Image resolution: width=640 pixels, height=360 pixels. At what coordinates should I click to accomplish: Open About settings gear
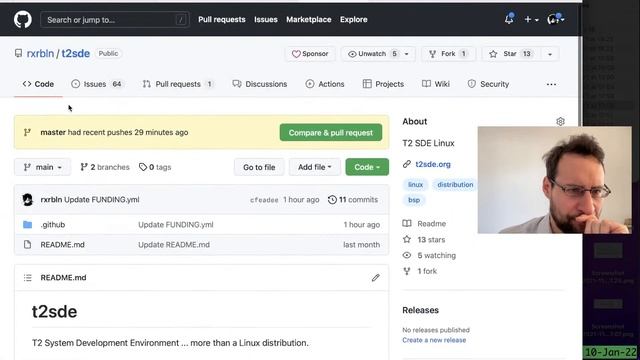560,121
